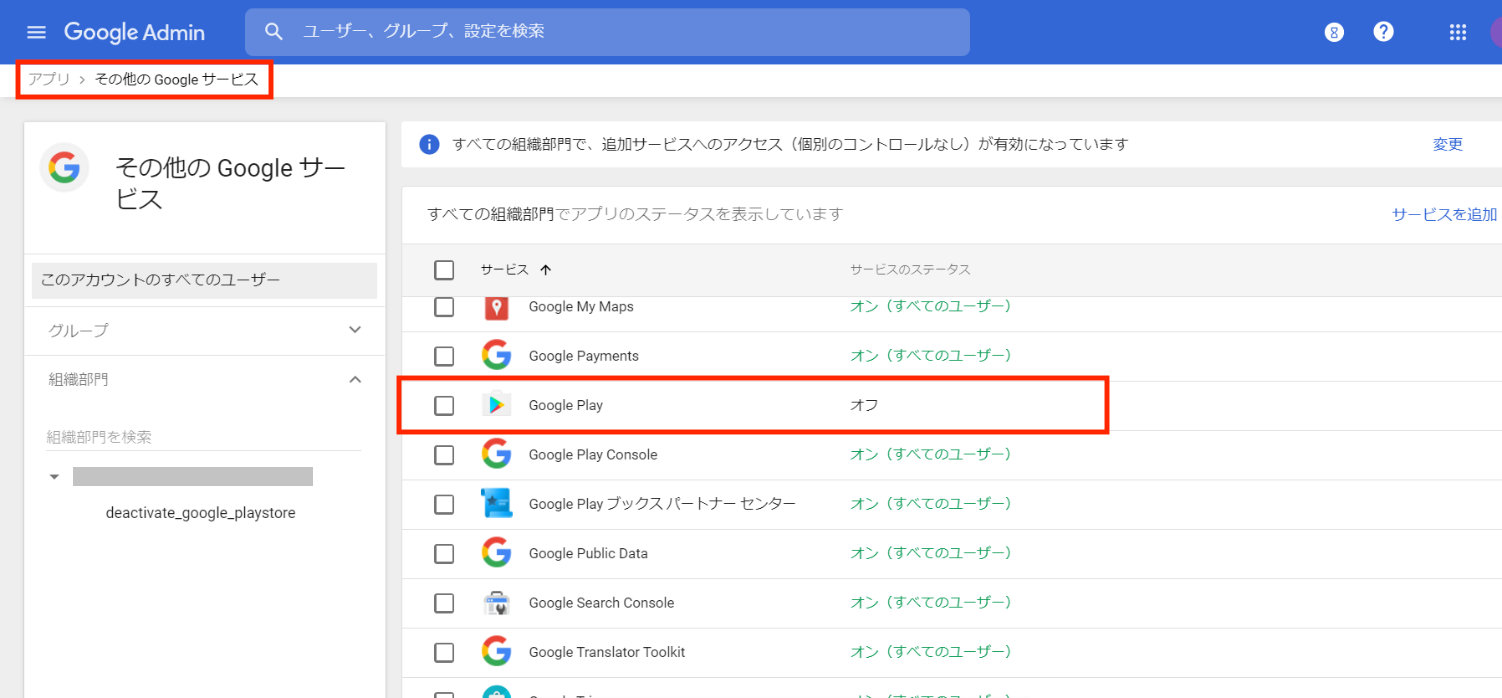Check the Play ブックス パートナー センター checkbox
Viewport: 1502px width, 698px height.
(444, 504)
